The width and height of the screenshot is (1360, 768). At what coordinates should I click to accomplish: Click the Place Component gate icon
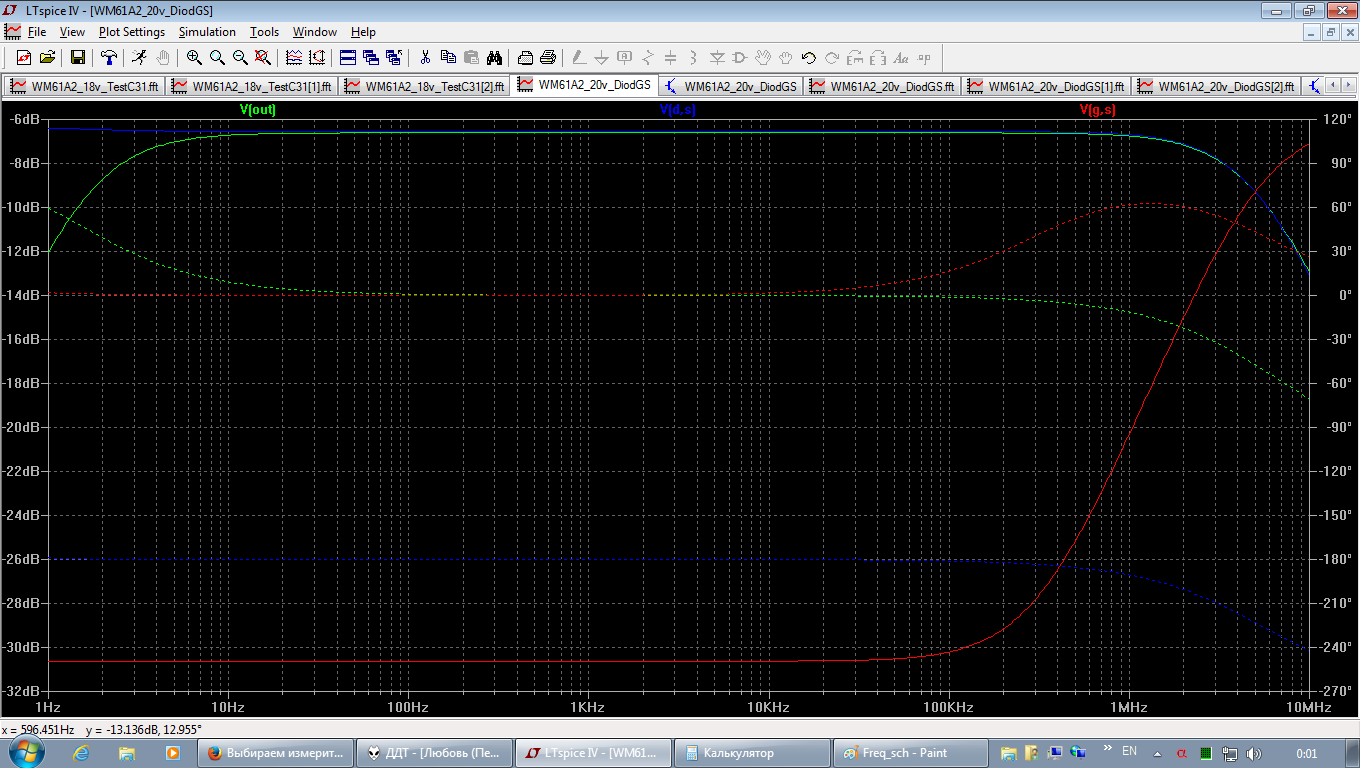click(x=740, y=57)
